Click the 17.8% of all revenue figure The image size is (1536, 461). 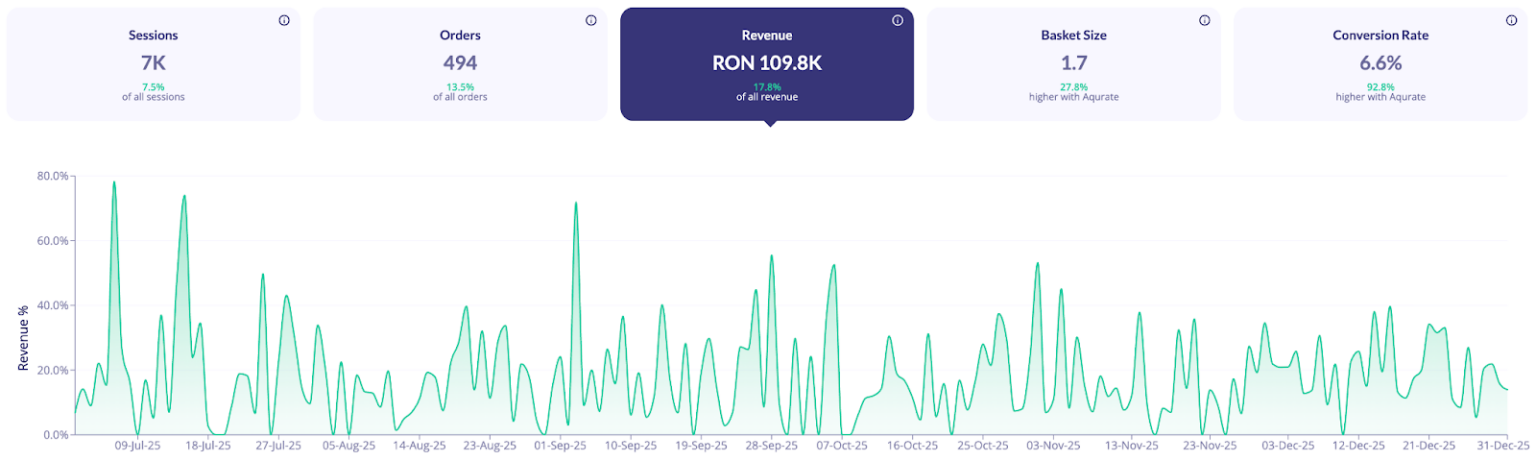pos(767,87)
